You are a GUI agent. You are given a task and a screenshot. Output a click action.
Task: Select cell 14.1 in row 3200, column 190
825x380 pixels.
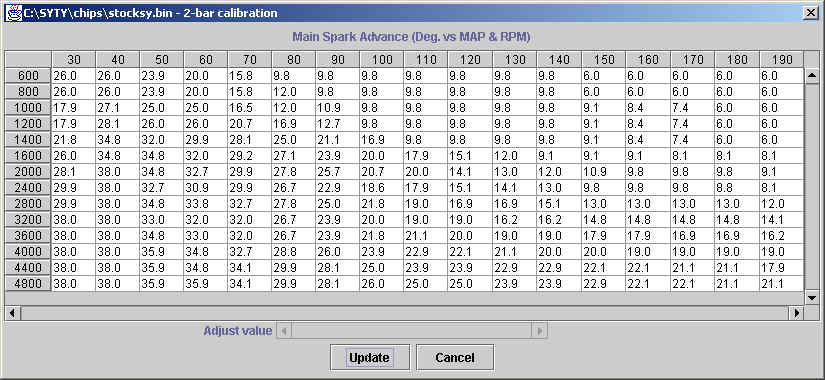(781, 219)
